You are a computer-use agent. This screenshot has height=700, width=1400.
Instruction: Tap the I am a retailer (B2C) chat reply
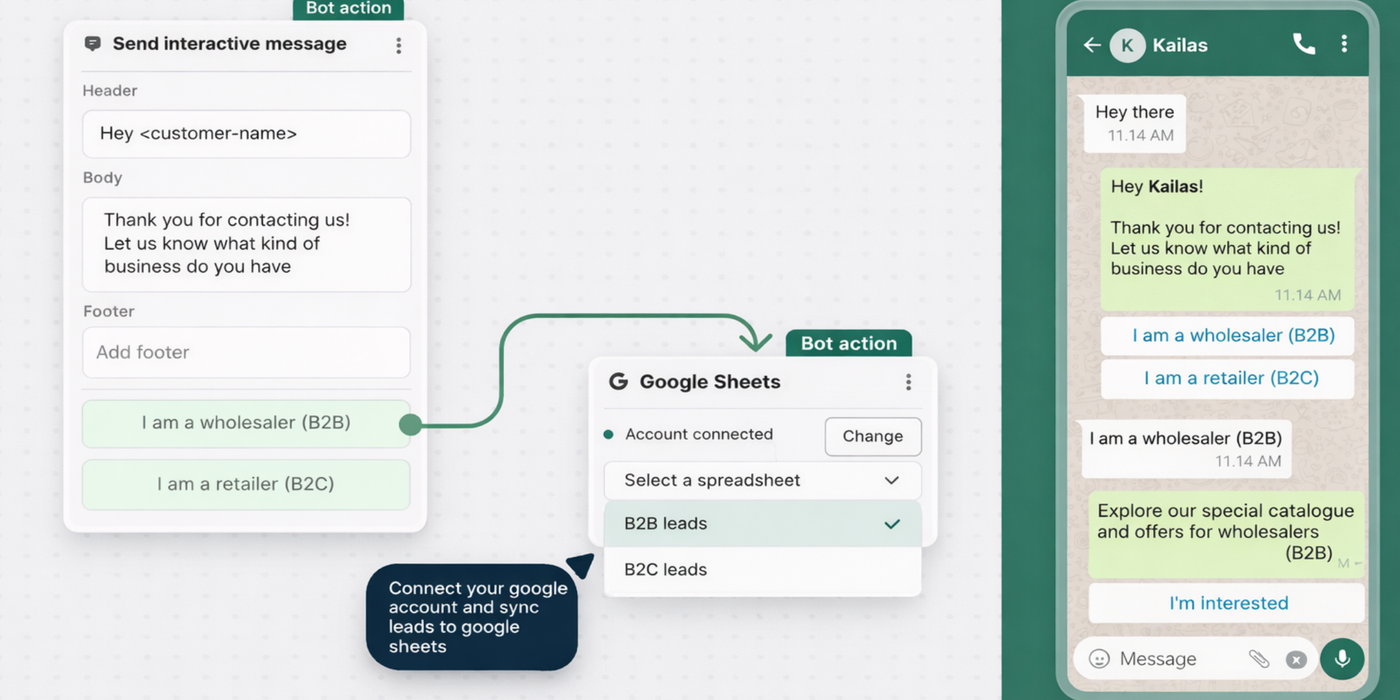(x=1230, y=378)
